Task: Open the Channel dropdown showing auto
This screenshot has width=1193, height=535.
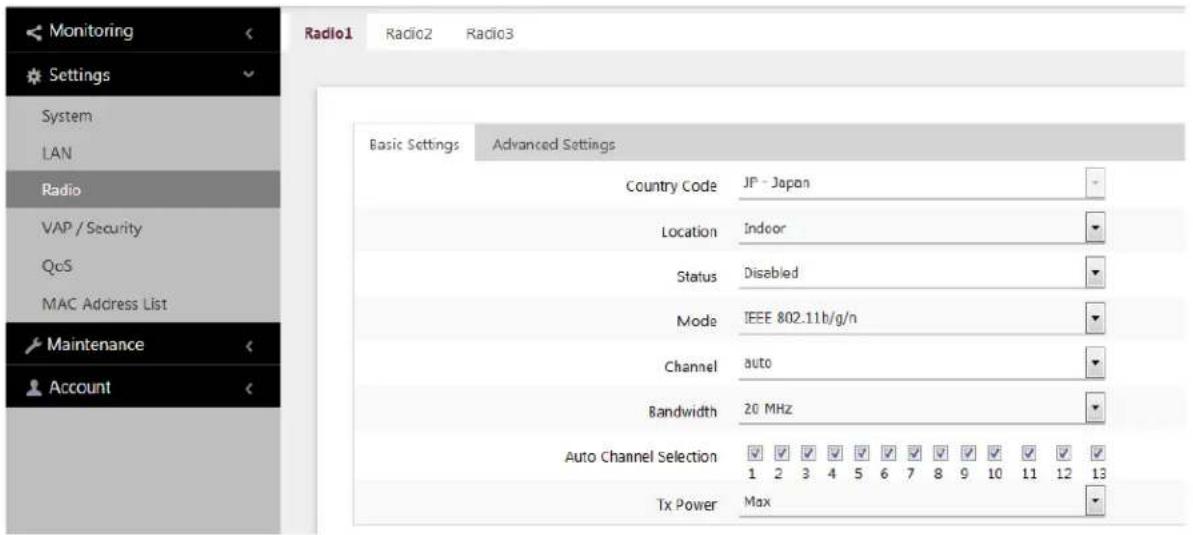Action: coord(920,364)
